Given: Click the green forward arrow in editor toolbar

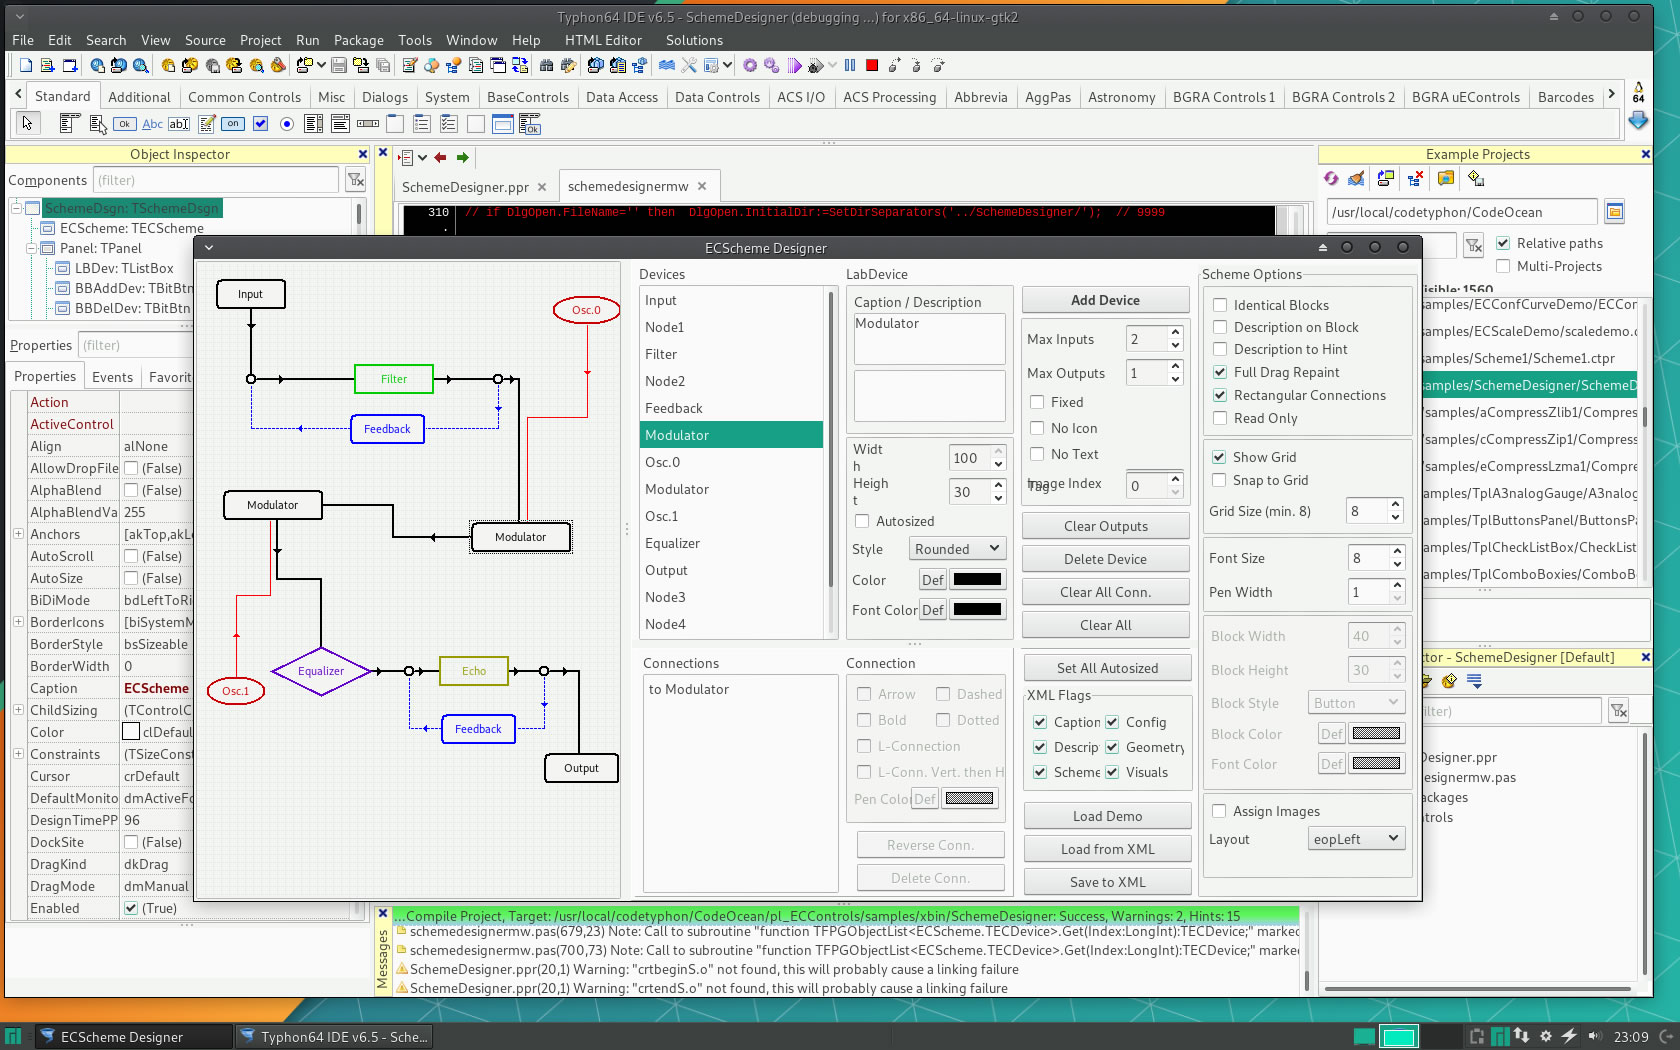Looking at the screenshot, I should tap(462, 157).
